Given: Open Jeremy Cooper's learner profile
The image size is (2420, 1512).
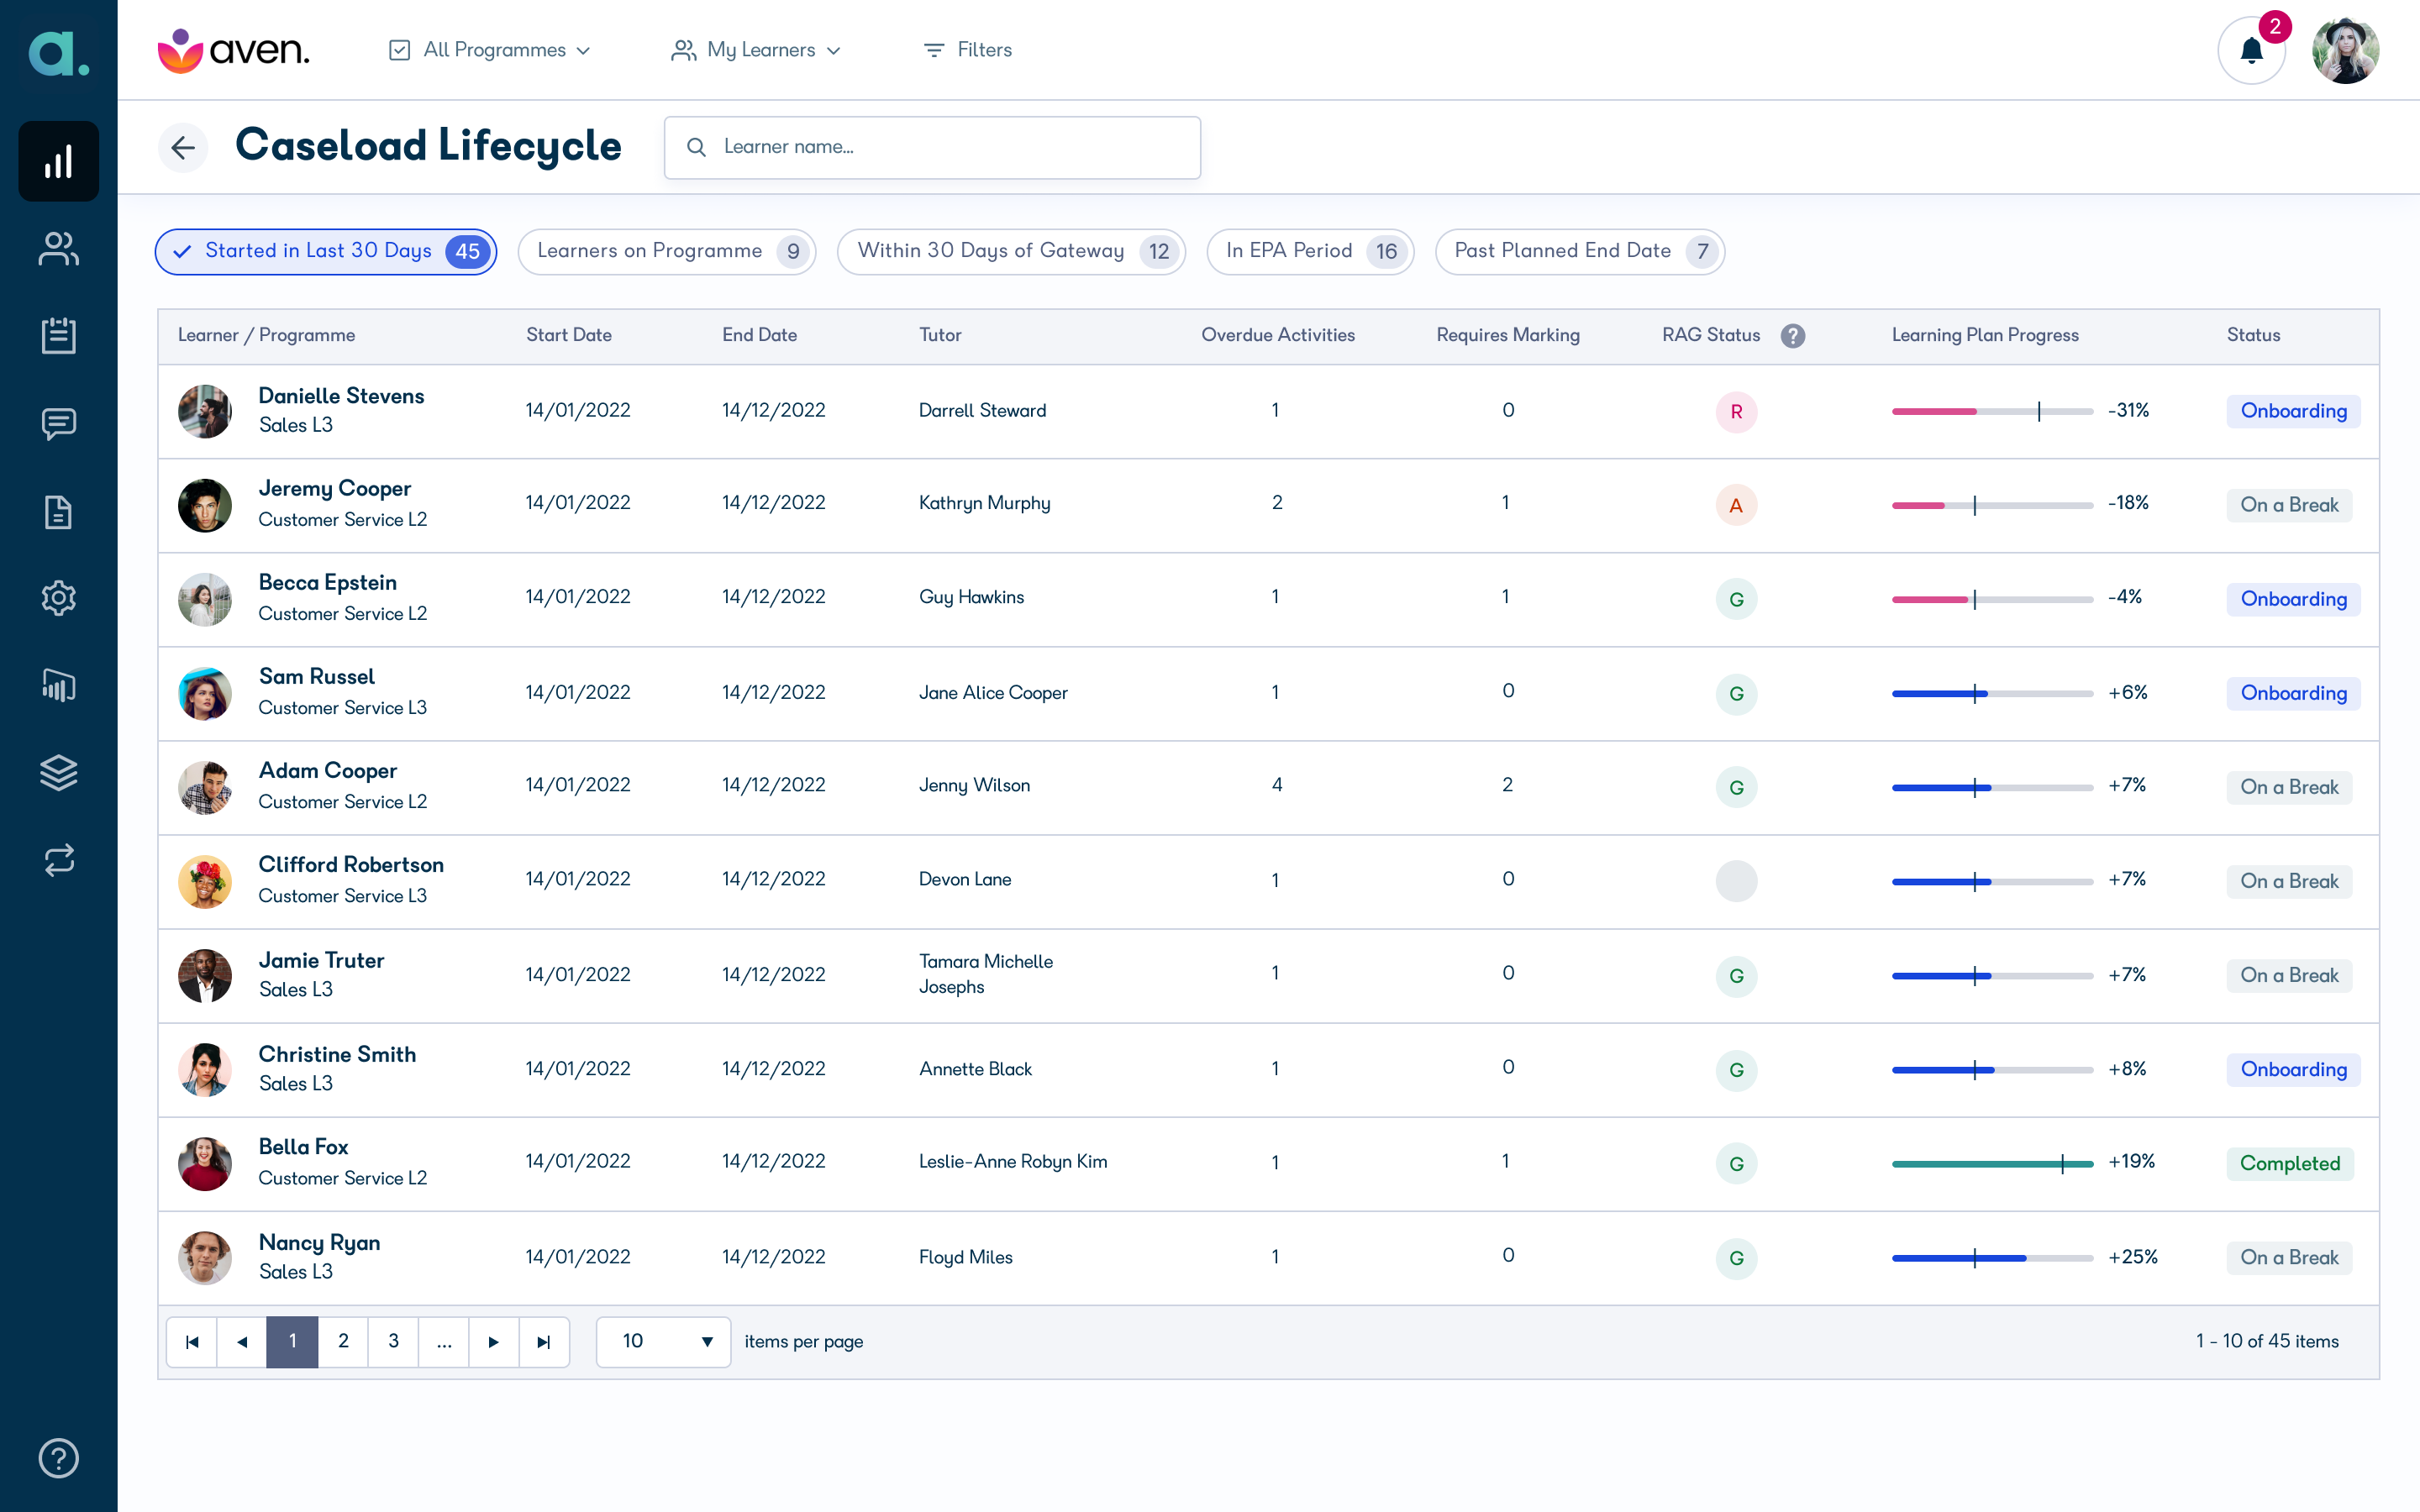Looking at the screenshot, I should click(335, 488).
